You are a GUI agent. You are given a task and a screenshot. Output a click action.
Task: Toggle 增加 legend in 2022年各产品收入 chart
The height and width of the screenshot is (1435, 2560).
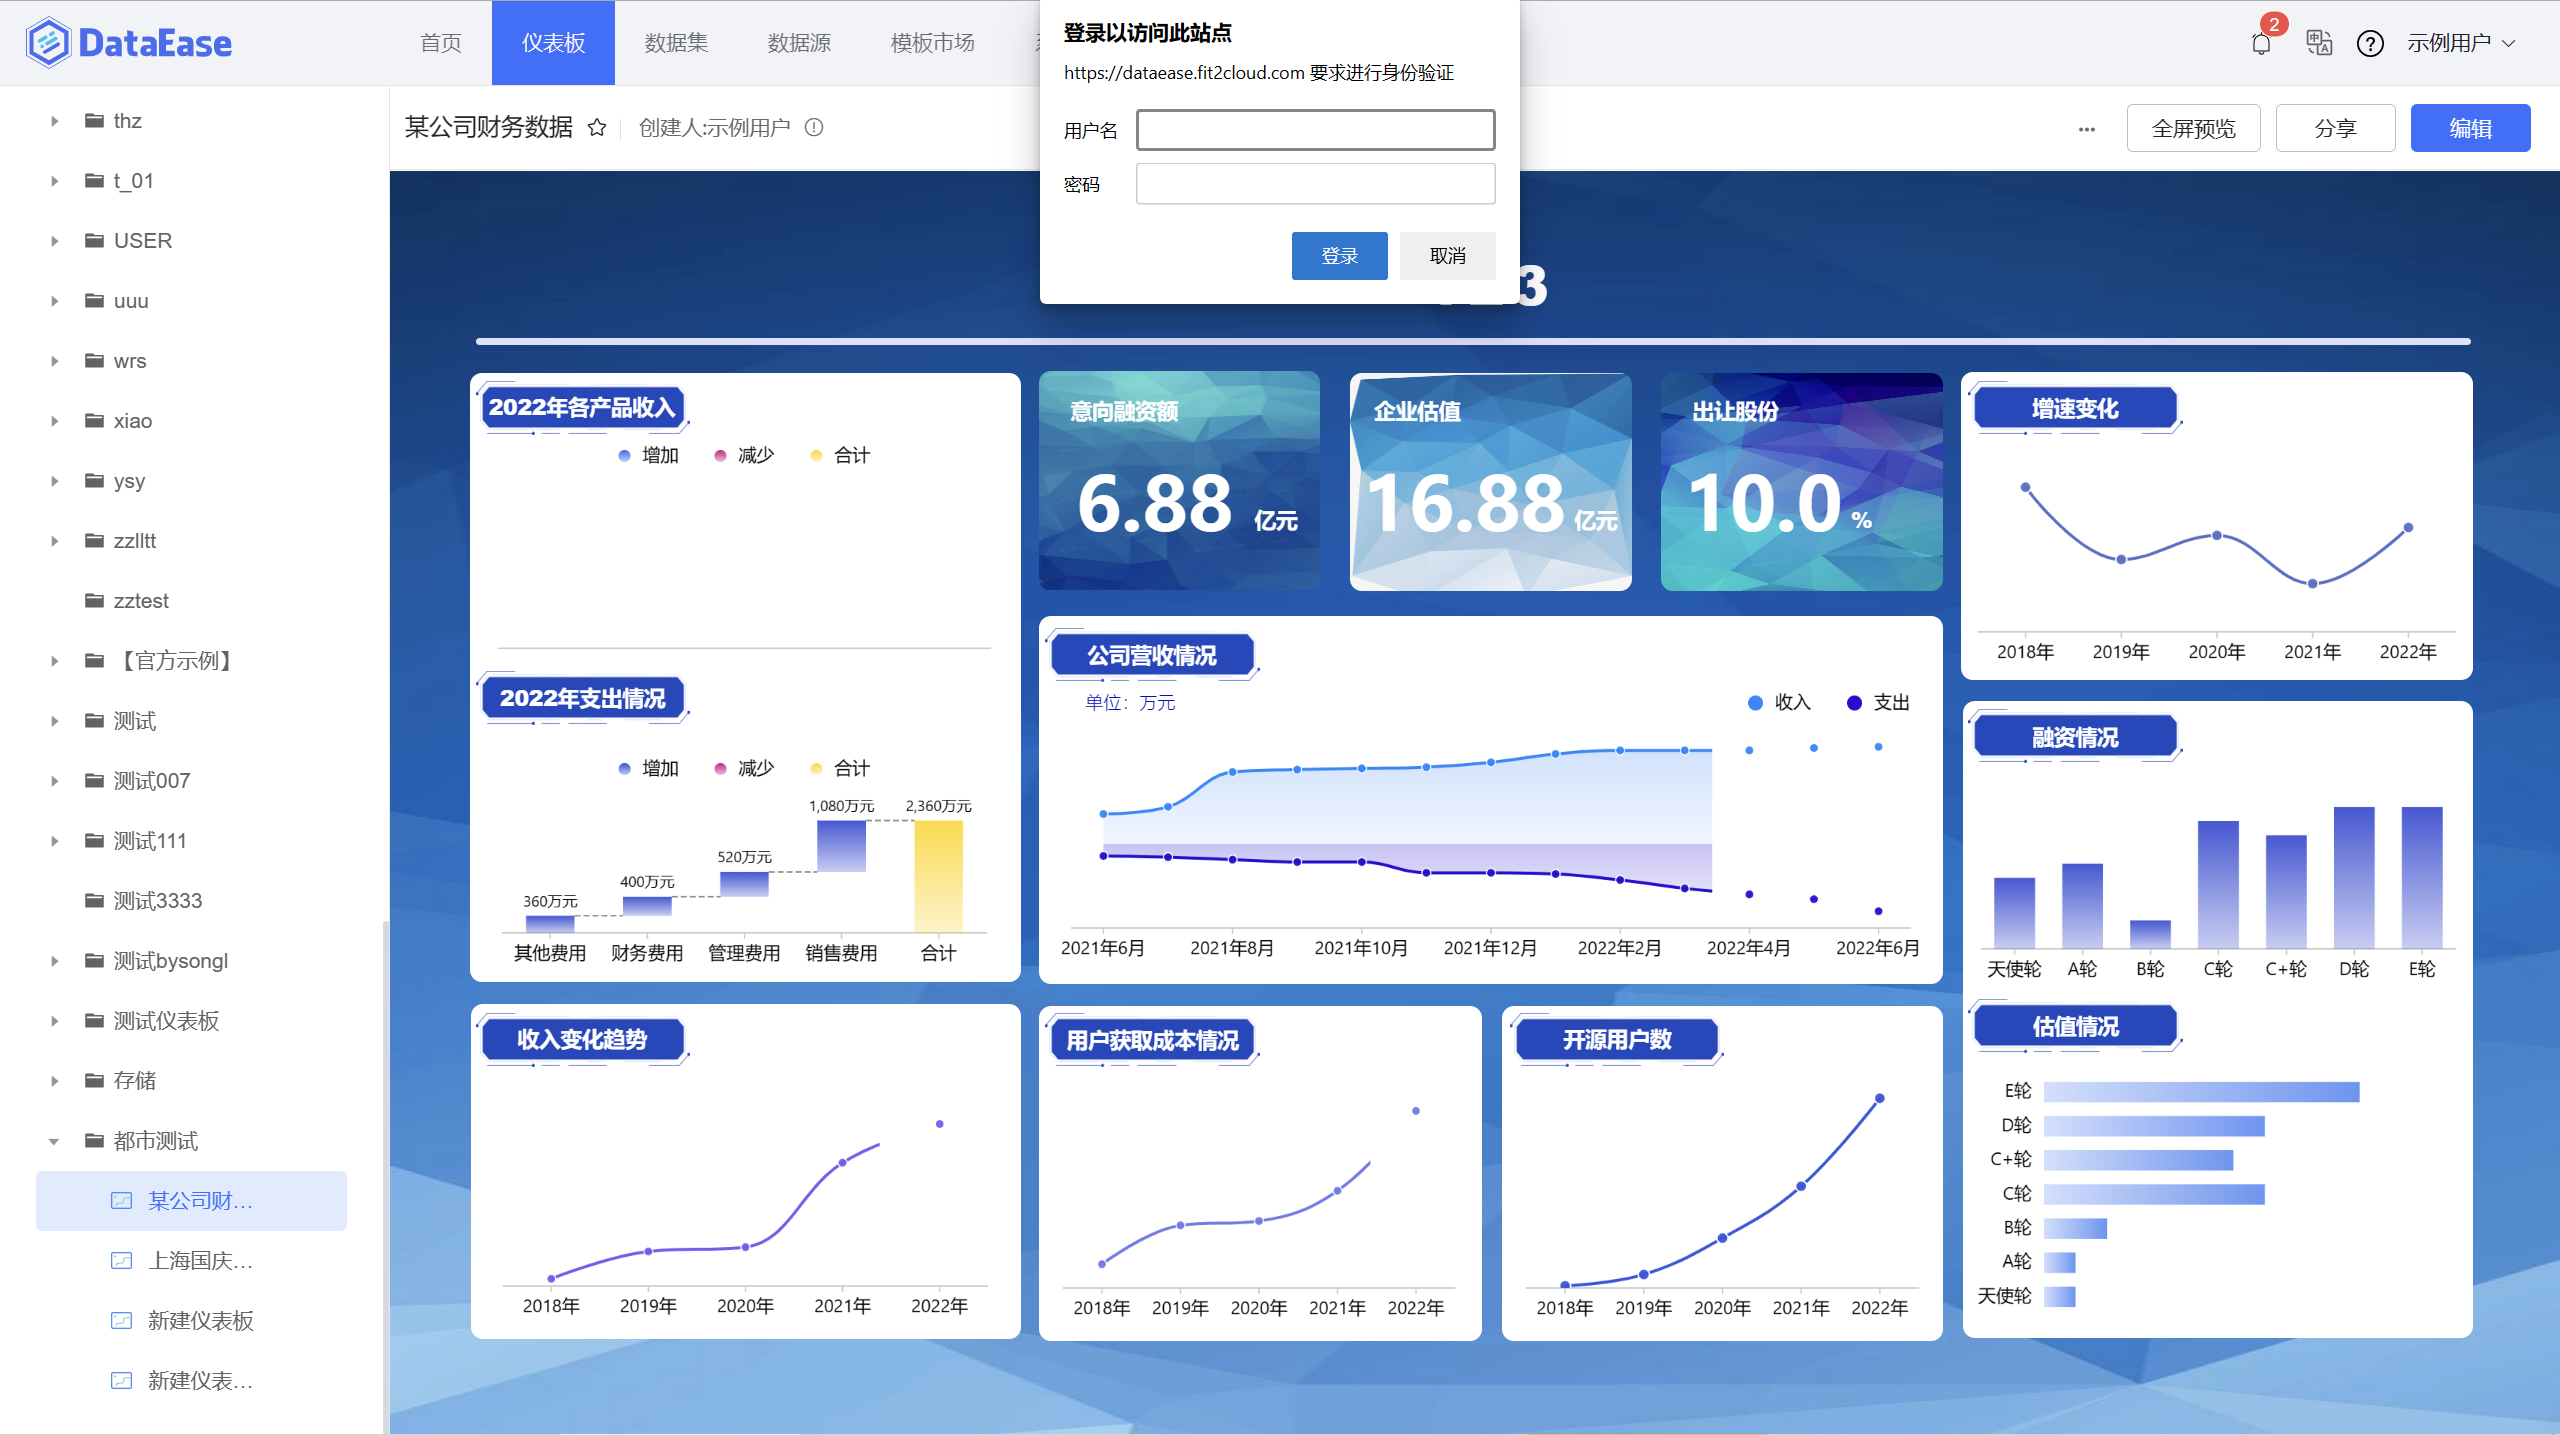point(648,455)
